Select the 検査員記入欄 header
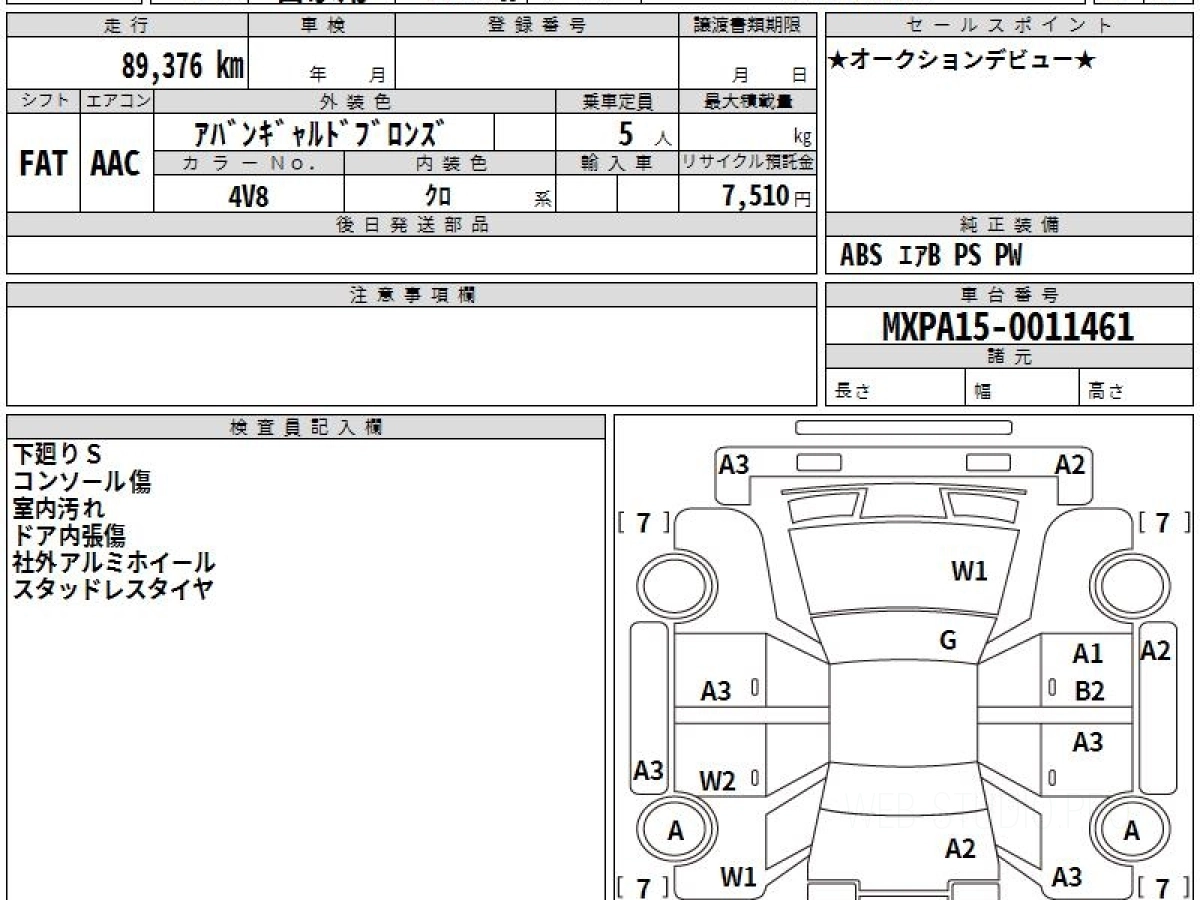This screenshot has width=1200, height=900. coord(306,427)
